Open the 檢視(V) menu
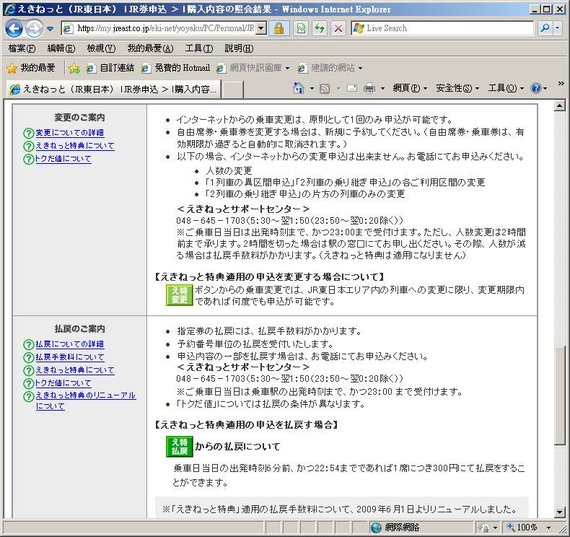 pos(101,48)
